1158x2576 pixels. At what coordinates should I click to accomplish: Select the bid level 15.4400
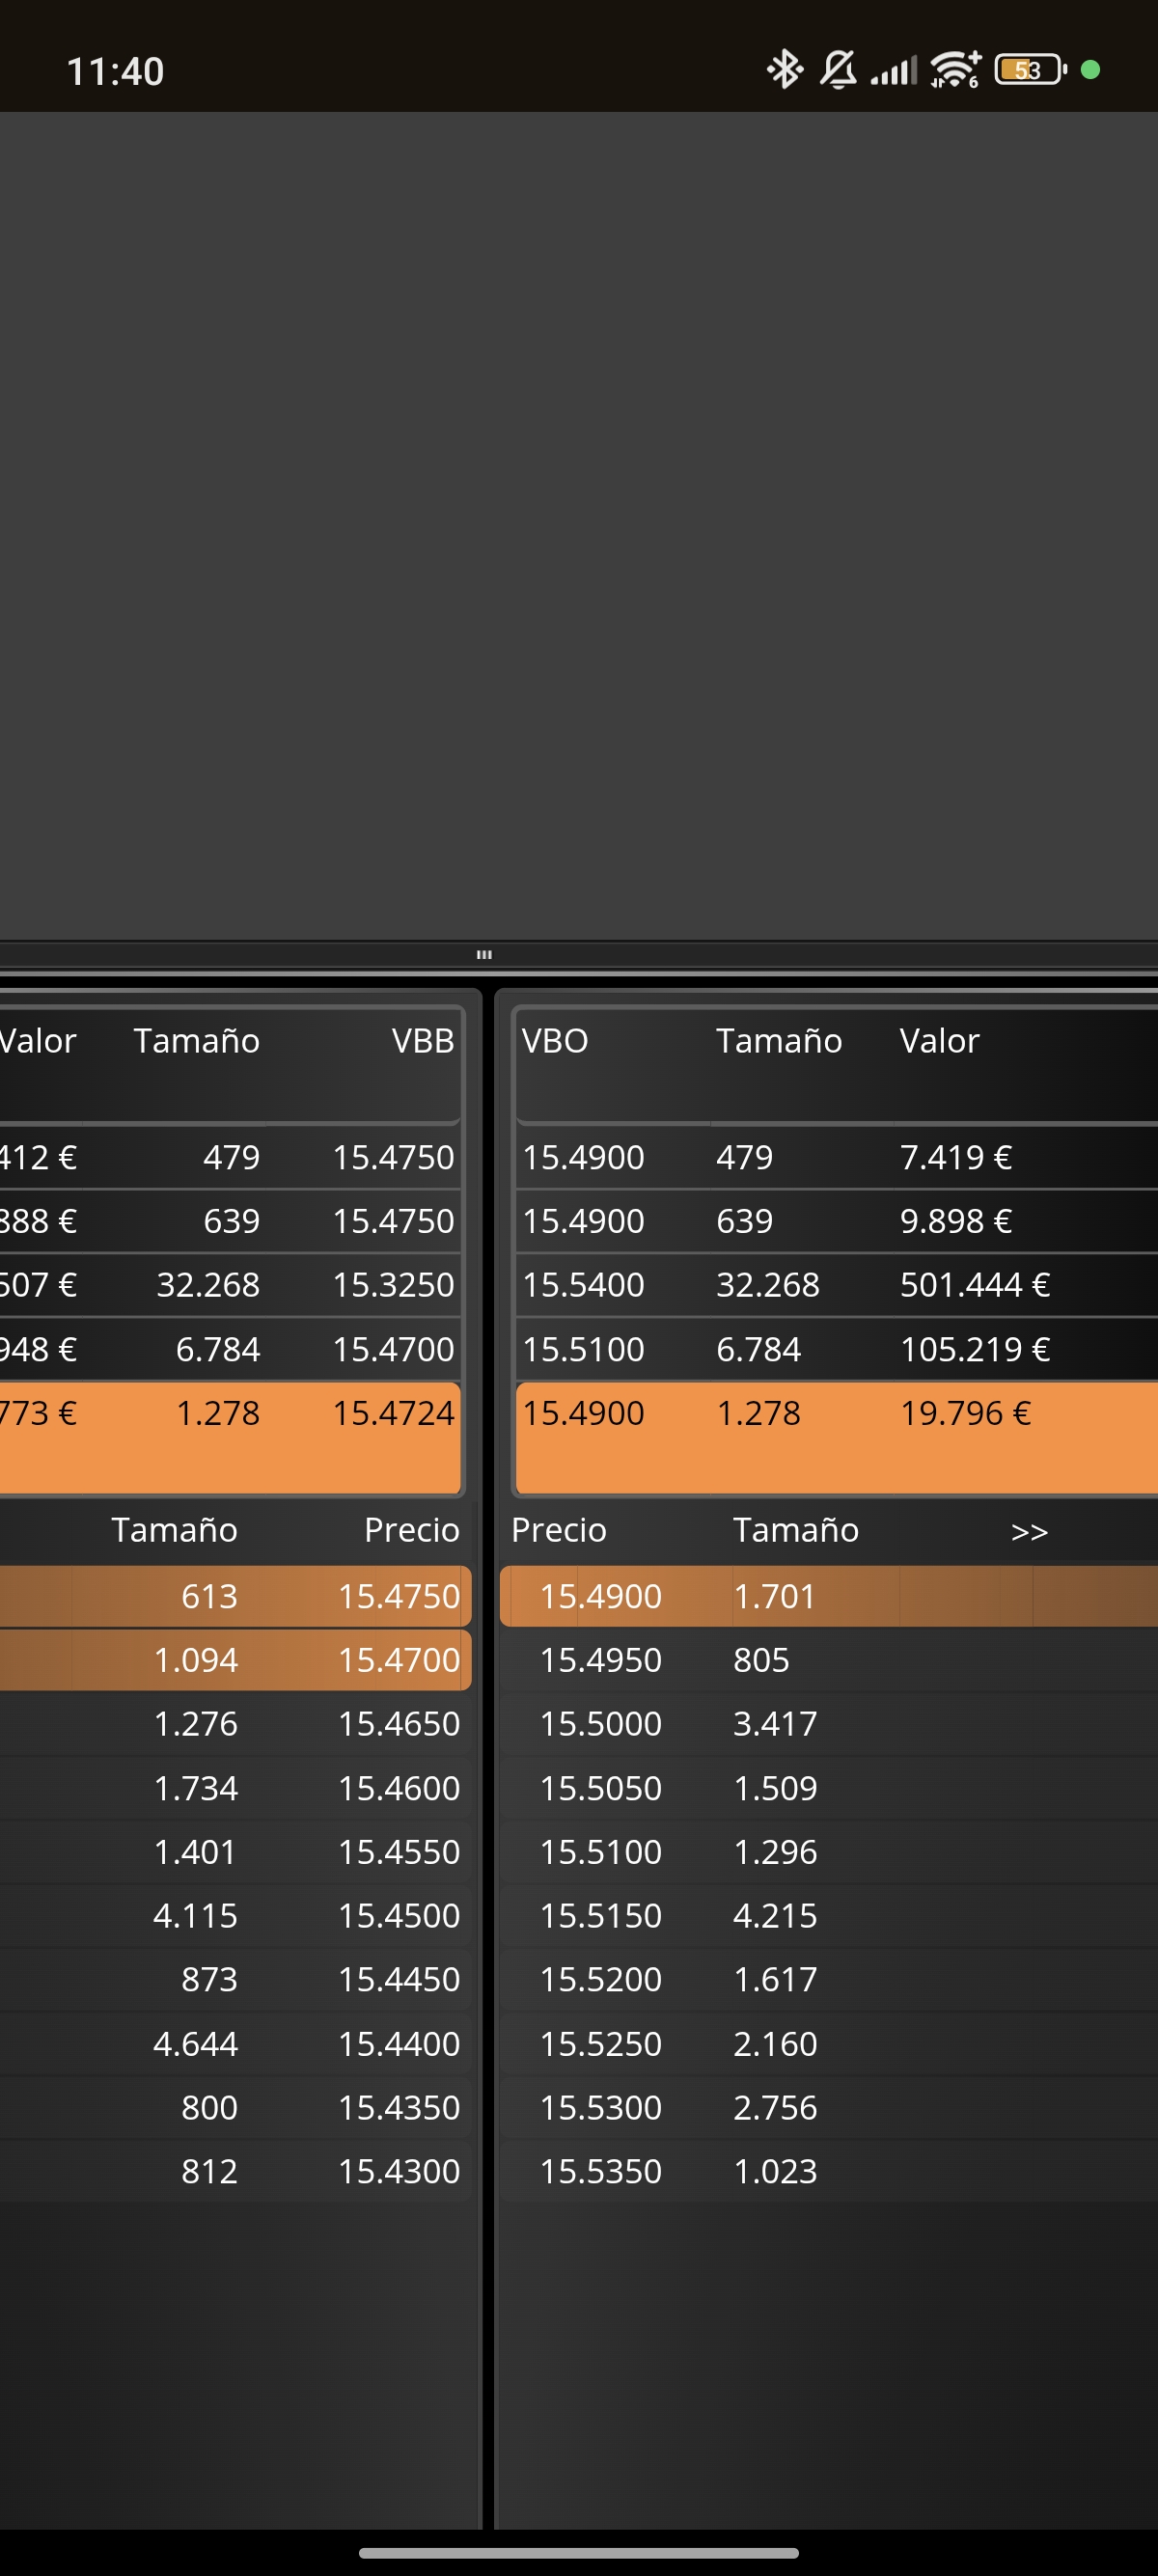point(235,2043)
